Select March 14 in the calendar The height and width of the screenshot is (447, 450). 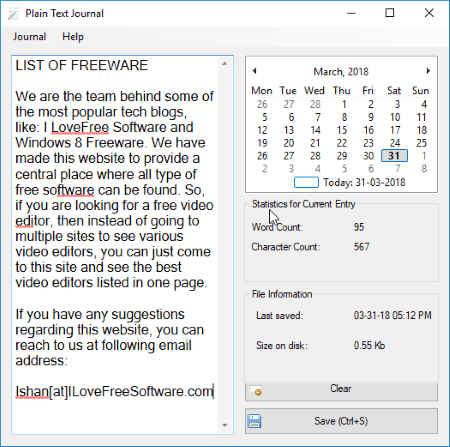click(x=315, y=130)
